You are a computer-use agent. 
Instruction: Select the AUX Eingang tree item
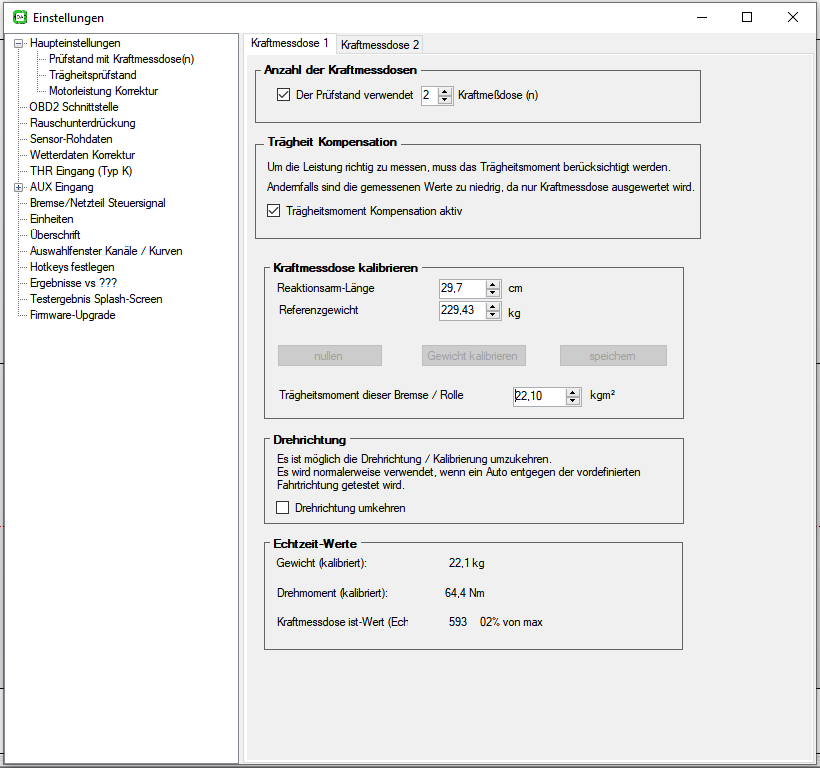coord(62,187)
